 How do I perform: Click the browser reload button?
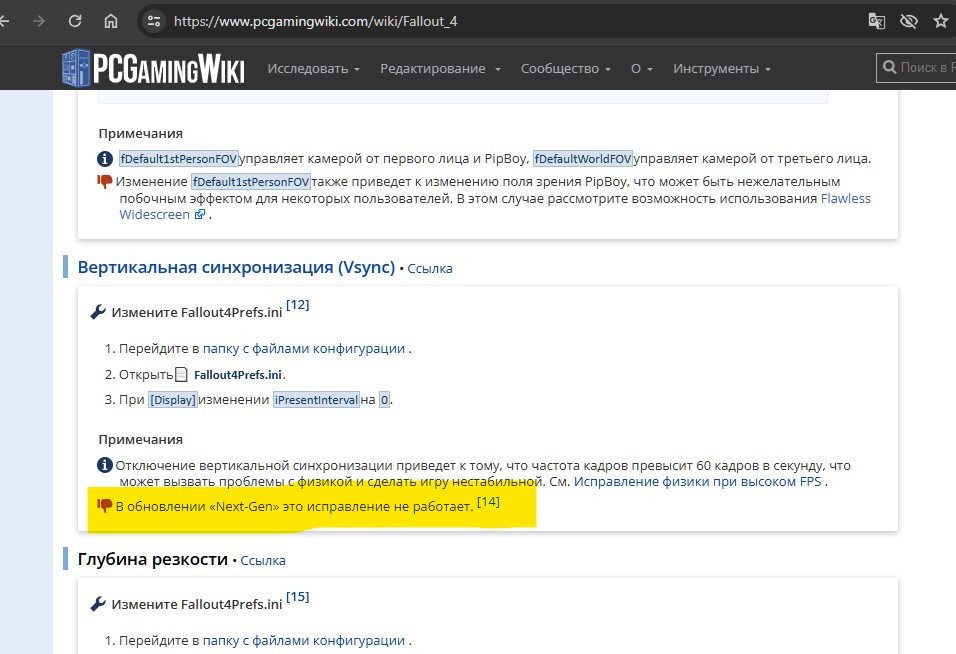75,20
